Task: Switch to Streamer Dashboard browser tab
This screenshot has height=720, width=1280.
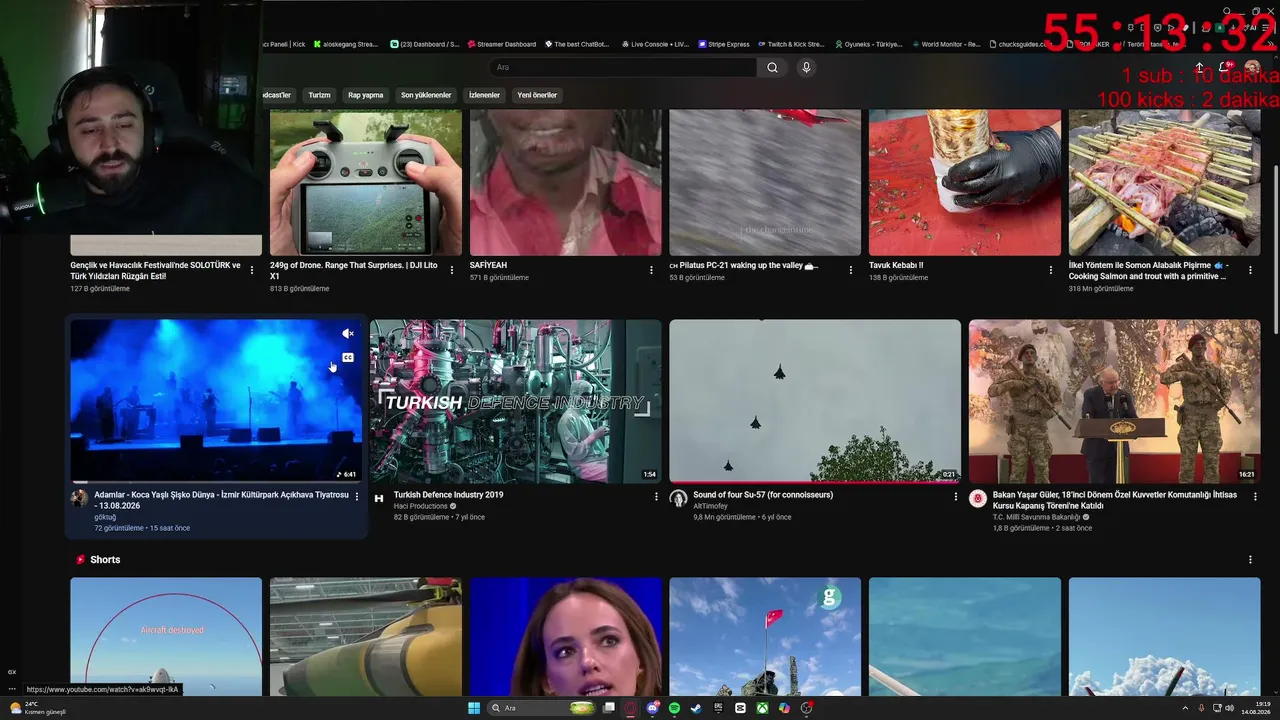Action: pos(501,44)
